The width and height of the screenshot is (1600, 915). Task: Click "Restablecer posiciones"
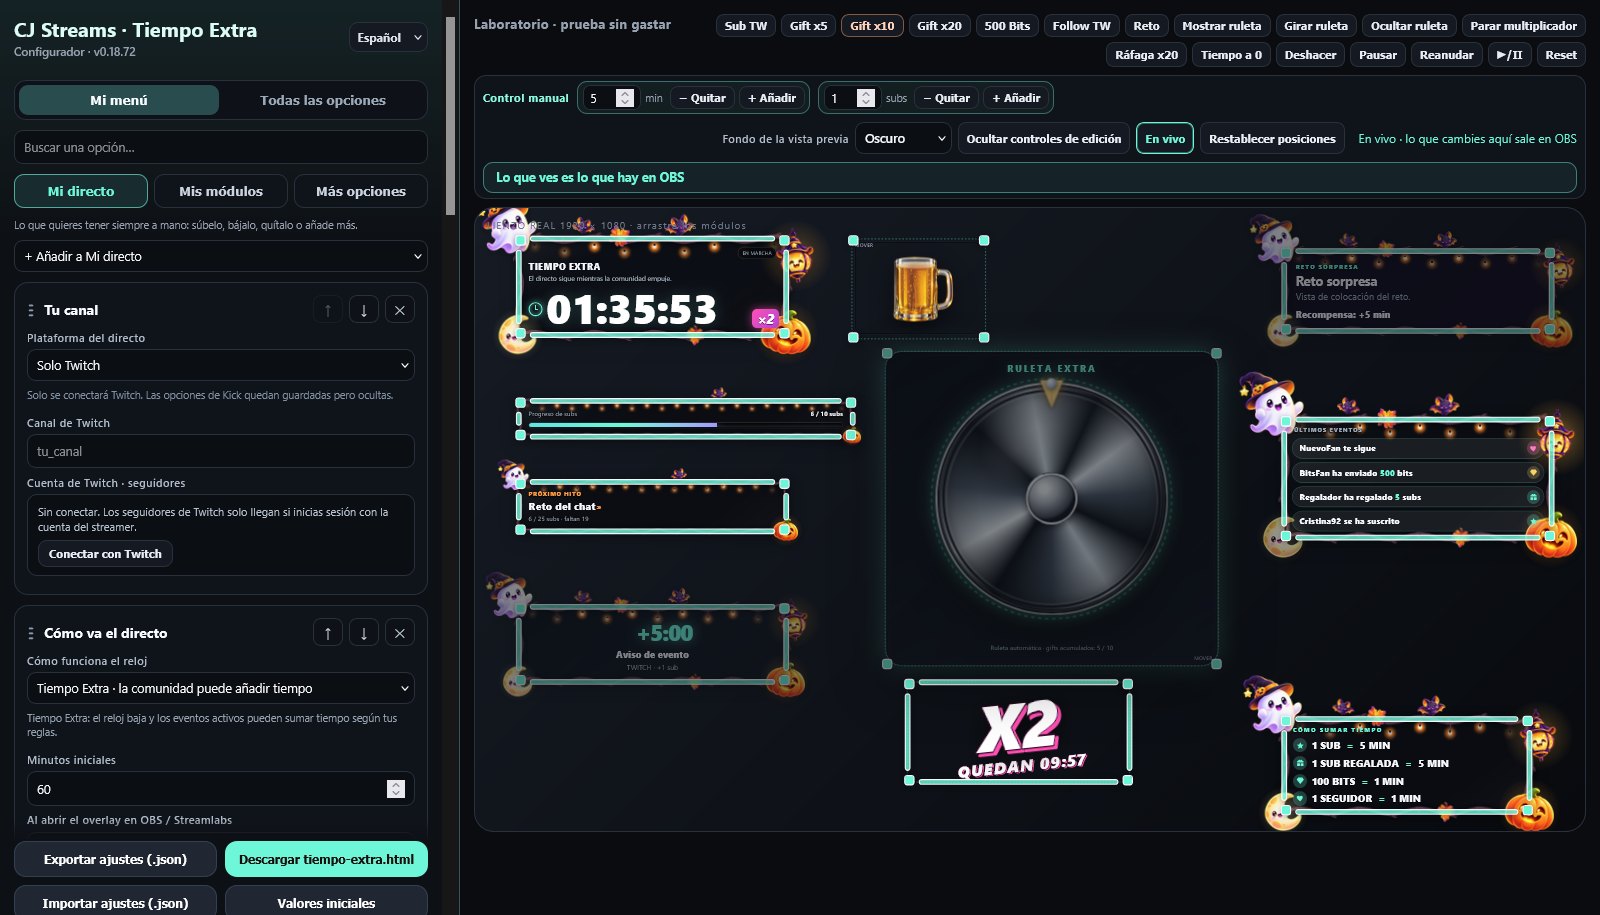click(x=1272, y=139)
